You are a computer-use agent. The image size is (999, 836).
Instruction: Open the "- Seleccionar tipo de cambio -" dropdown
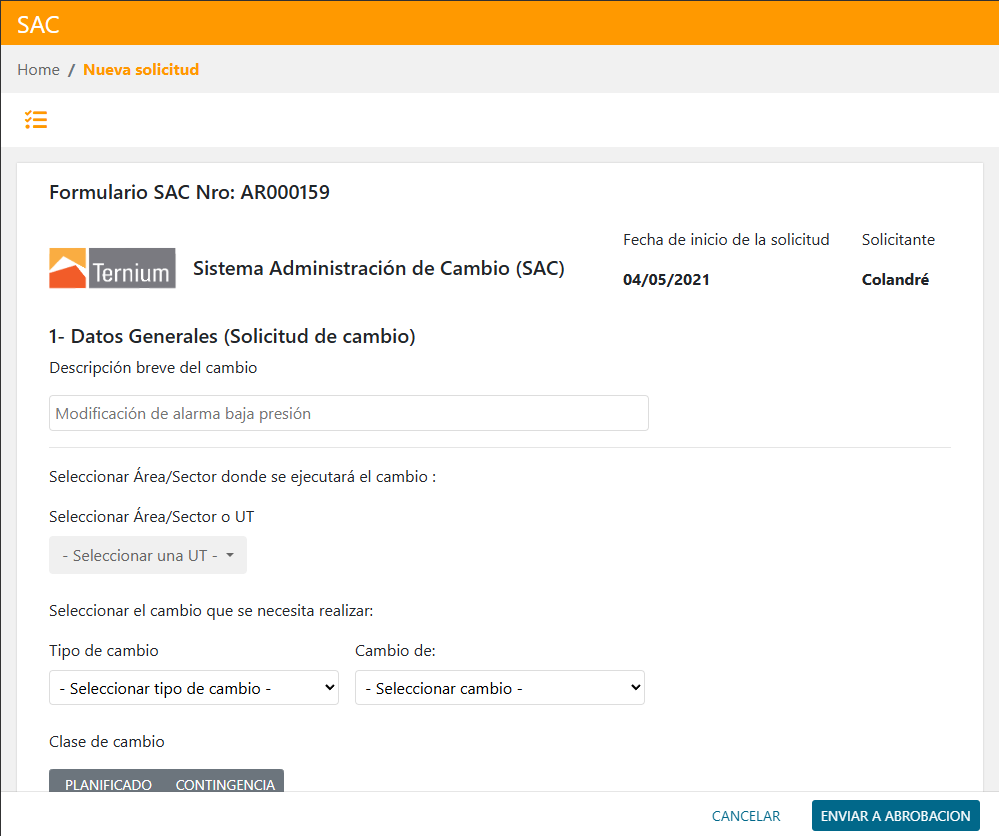[193, 687]
